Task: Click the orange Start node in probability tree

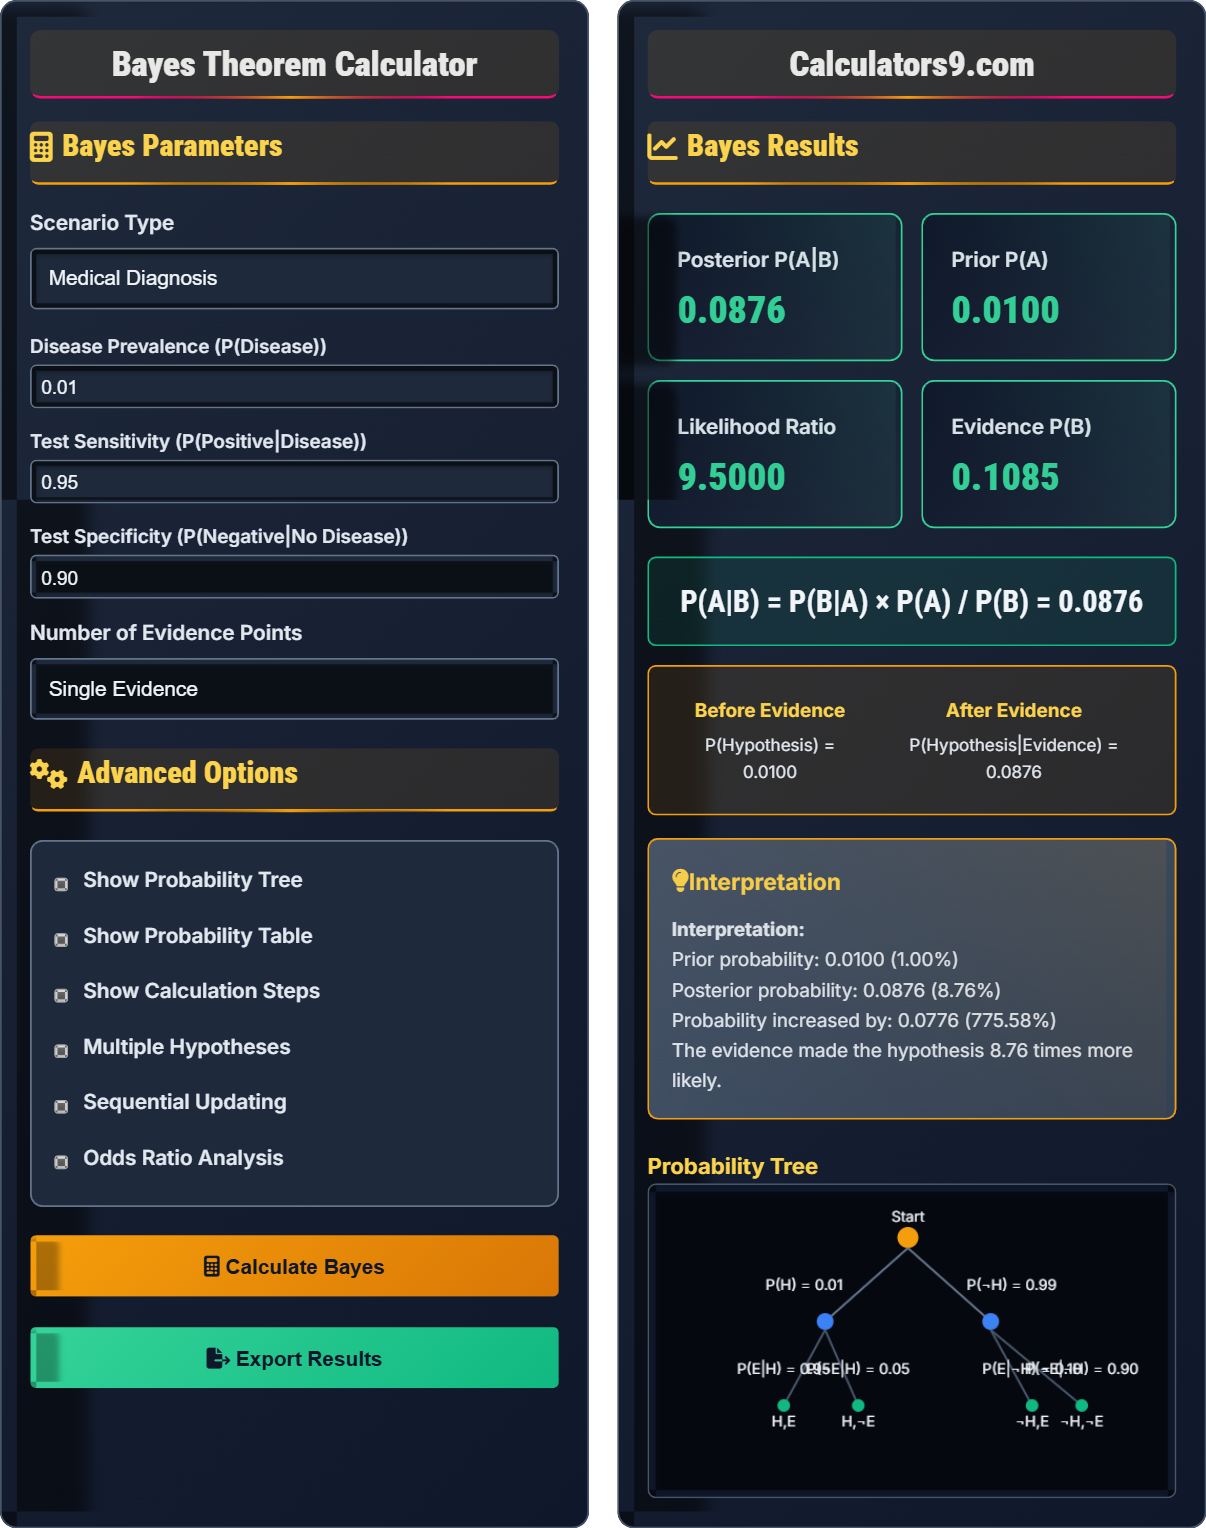Action: coord(908,1237)
